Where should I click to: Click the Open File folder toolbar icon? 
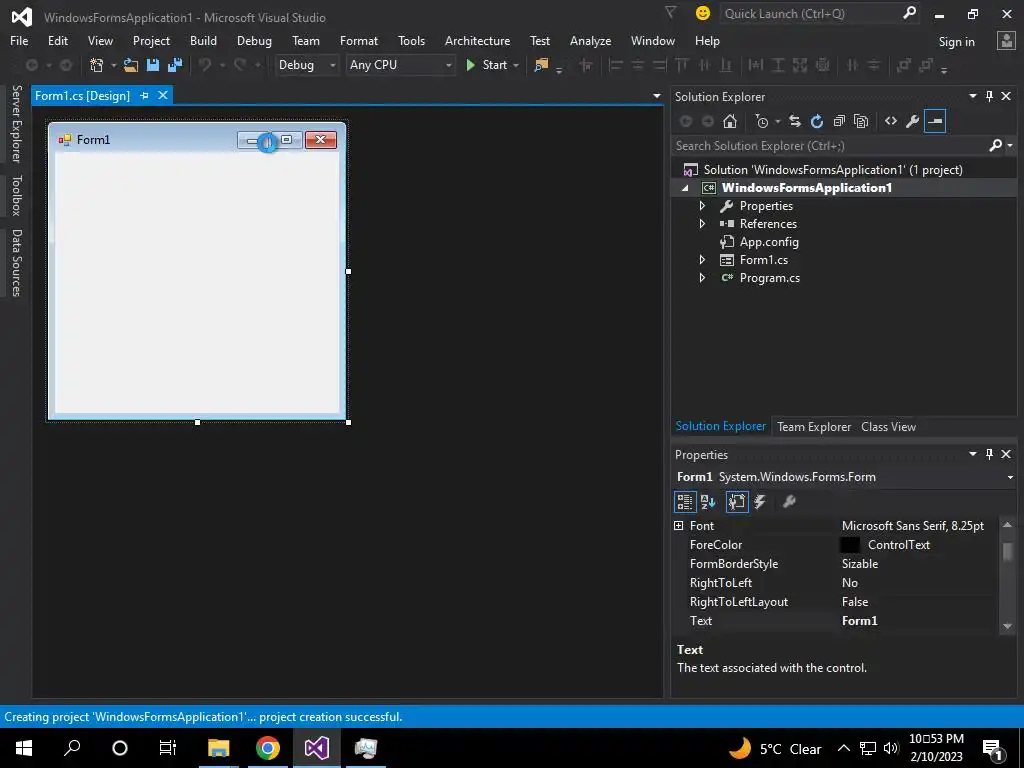coord(131,65)
